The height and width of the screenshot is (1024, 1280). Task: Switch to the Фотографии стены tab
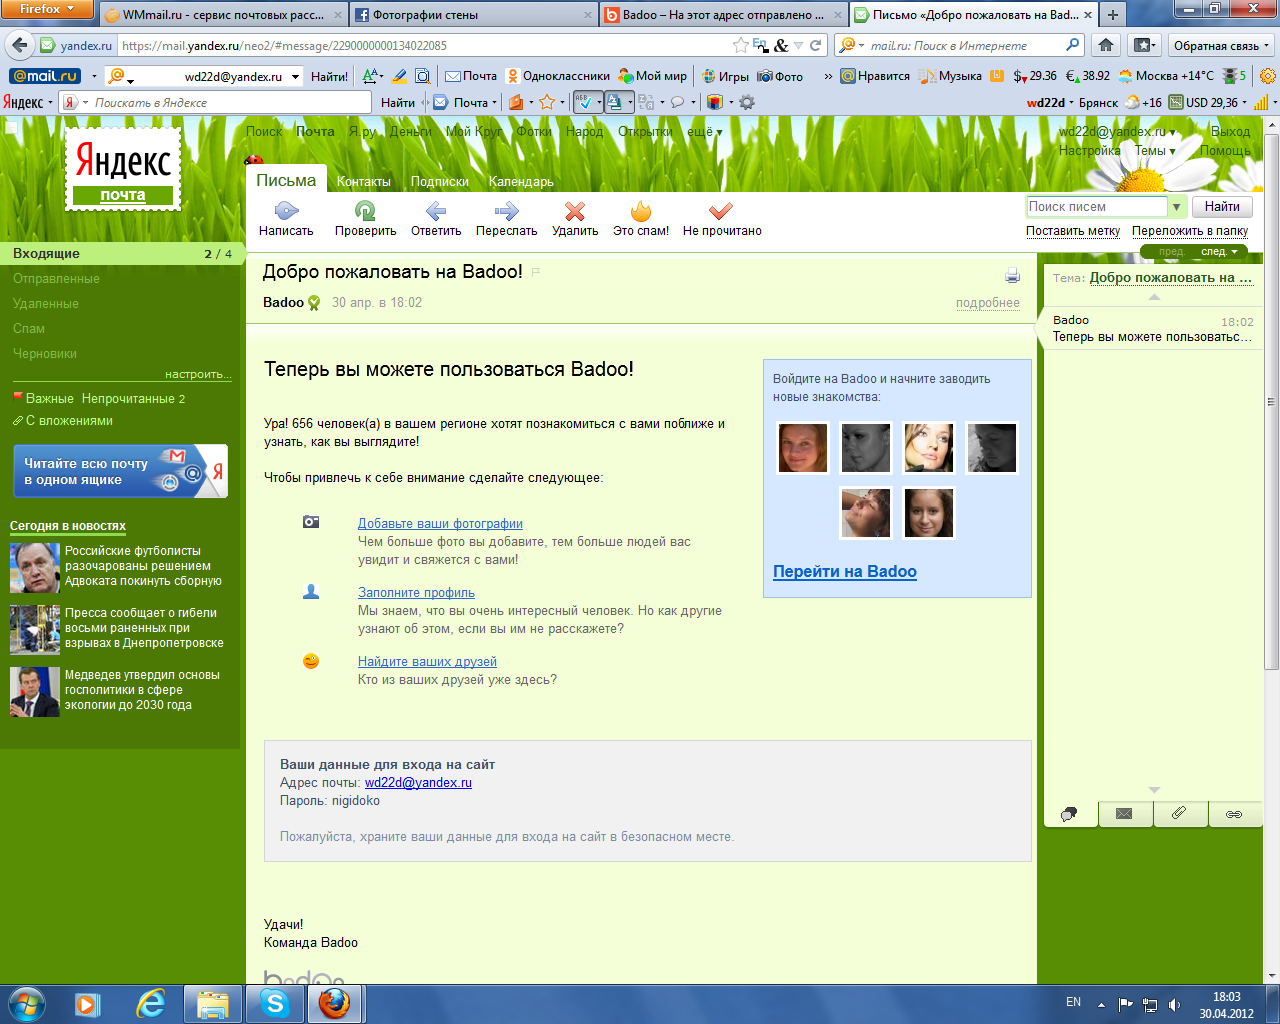(x=473, y=15)
